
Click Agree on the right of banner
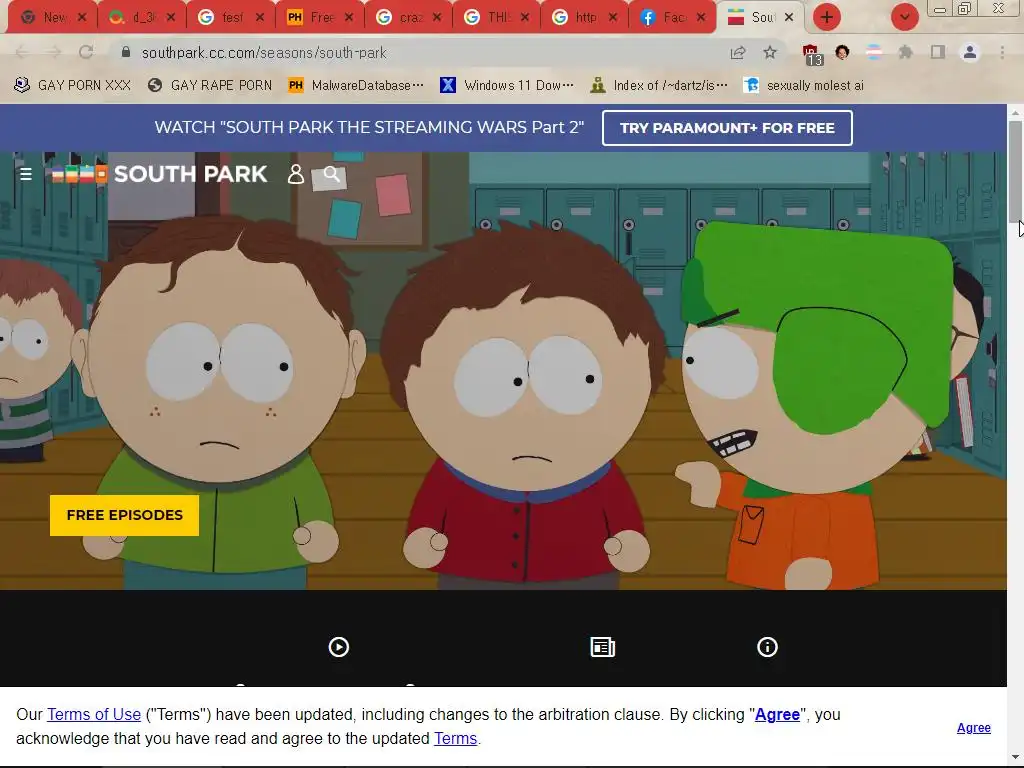(x=974, y=728)
